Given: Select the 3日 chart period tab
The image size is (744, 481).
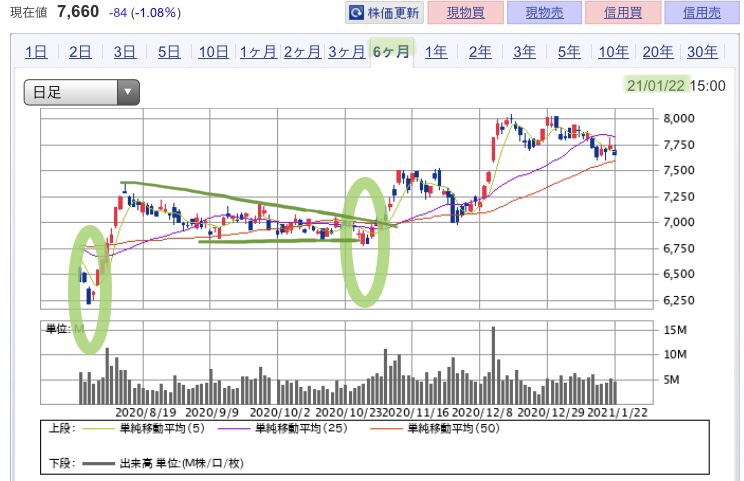Looking at the screenshot, I should [125, 52].
